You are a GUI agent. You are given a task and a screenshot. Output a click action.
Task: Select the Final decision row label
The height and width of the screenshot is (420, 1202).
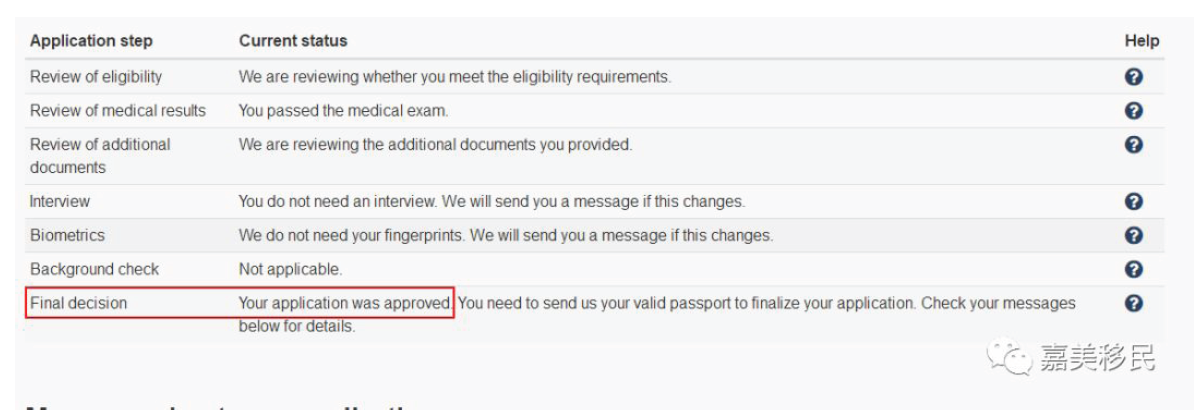[79, 303]
